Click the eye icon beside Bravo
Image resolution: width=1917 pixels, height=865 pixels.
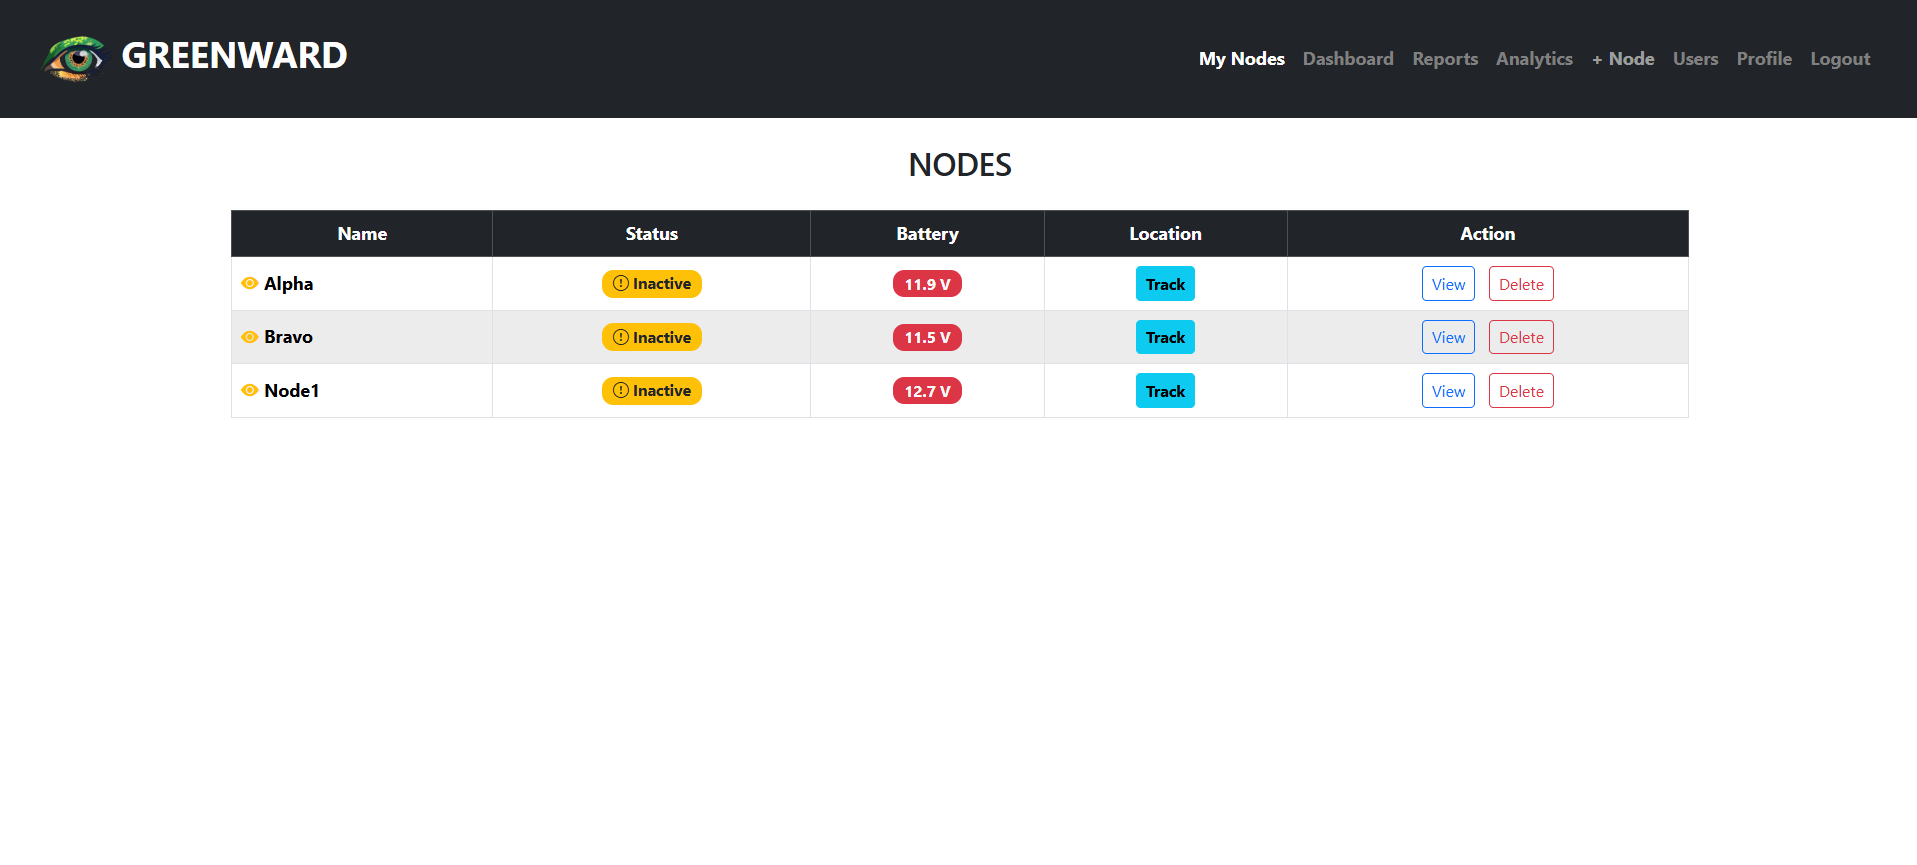pos(250,337)
